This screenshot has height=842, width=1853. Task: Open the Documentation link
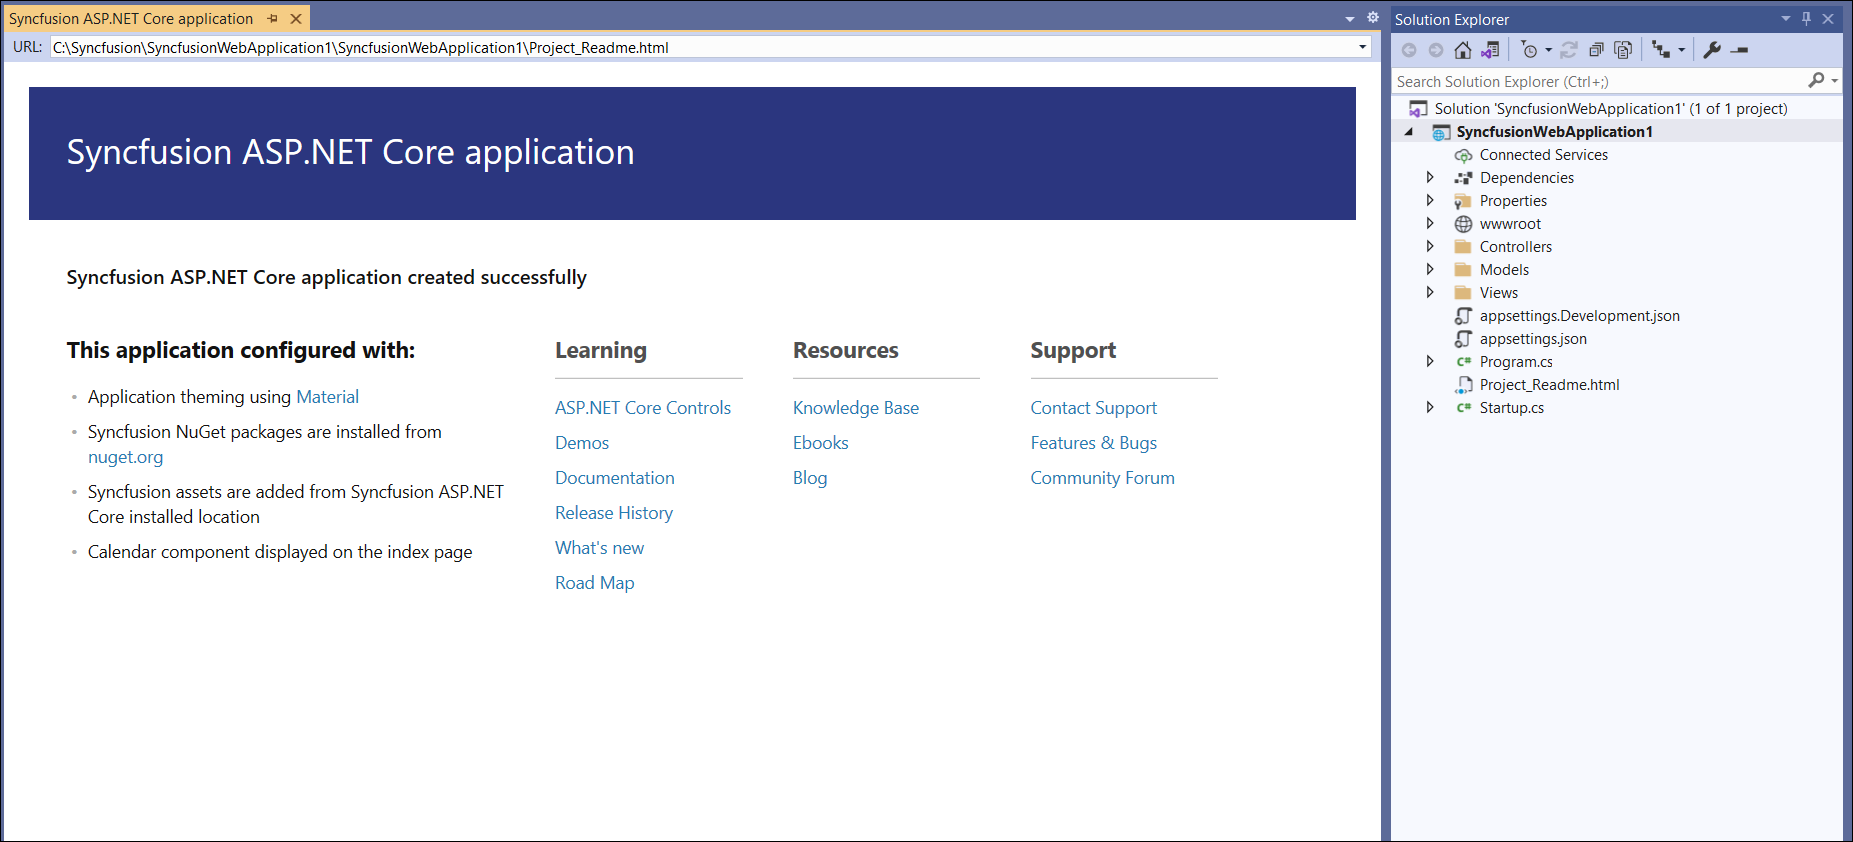[615, 478]
